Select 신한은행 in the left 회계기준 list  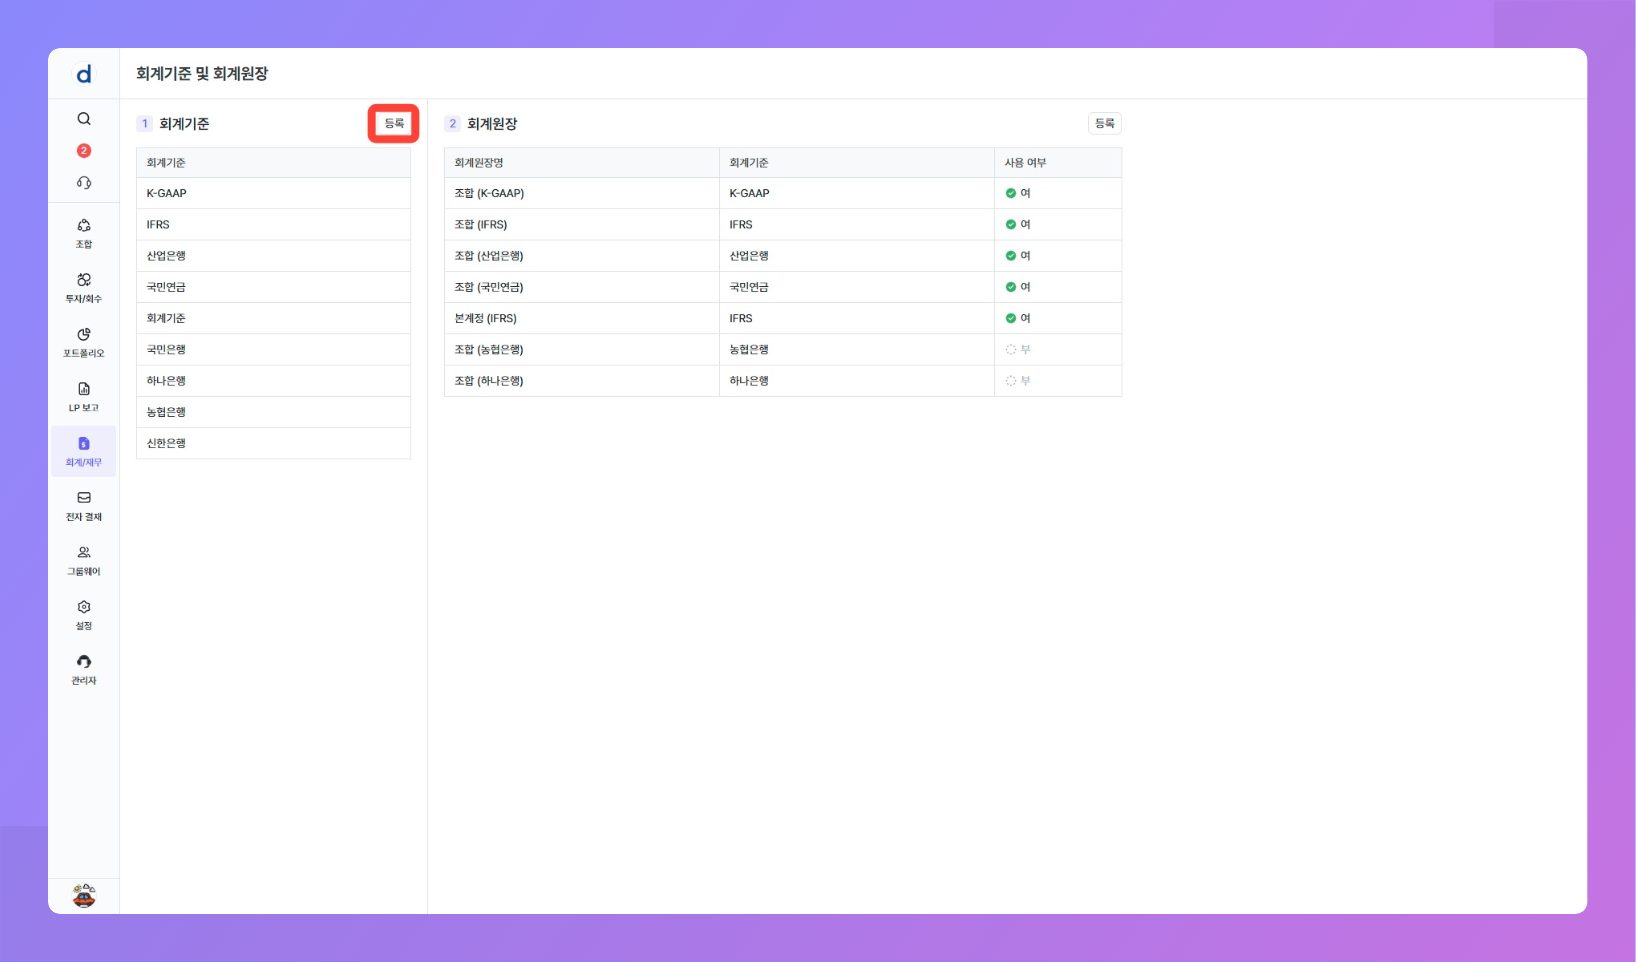[x=273, y=443]
